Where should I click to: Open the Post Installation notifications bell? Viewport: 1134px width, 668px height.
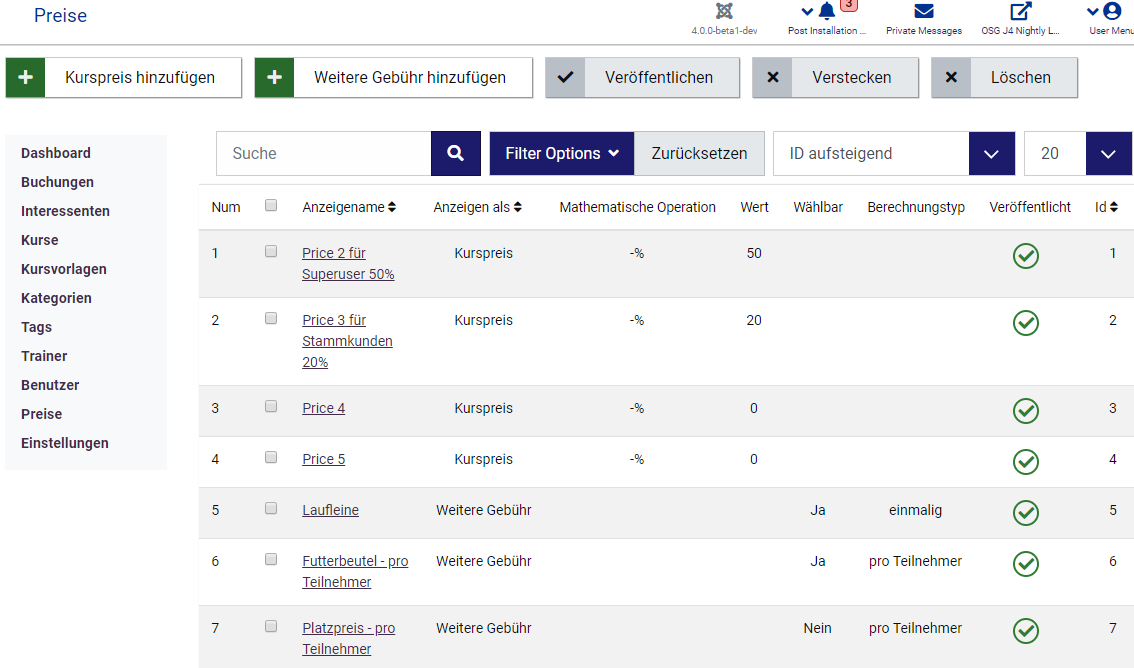pos(826,12)
